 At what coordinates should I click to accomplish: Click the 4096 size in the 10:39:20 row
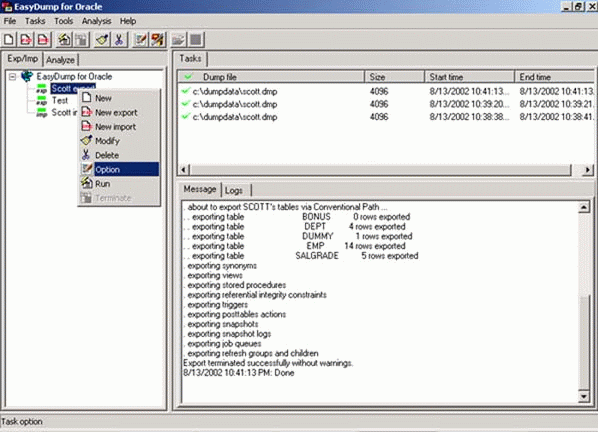pyautogui.click(x=379, y=104)
